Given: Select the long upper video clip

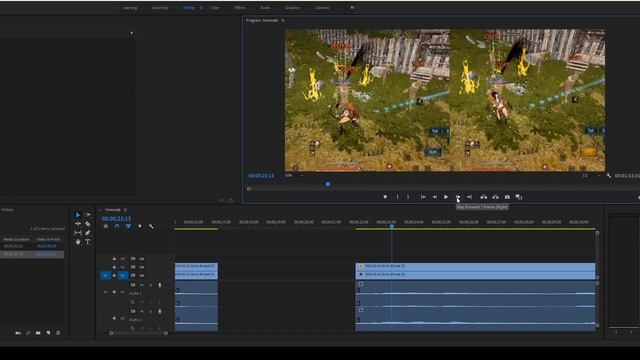Looking at the screenshot, I should pyautogui.click(x=475, y=266).
